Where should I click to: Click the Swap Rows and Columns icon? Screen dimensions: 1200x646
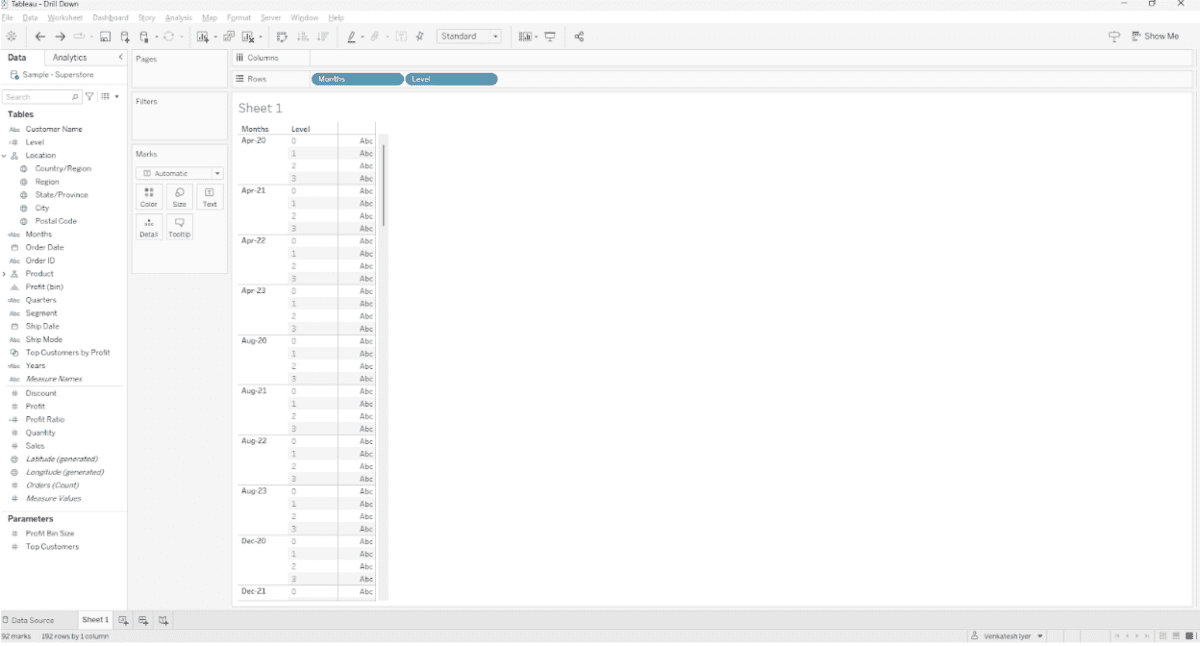tap(282, 37)
